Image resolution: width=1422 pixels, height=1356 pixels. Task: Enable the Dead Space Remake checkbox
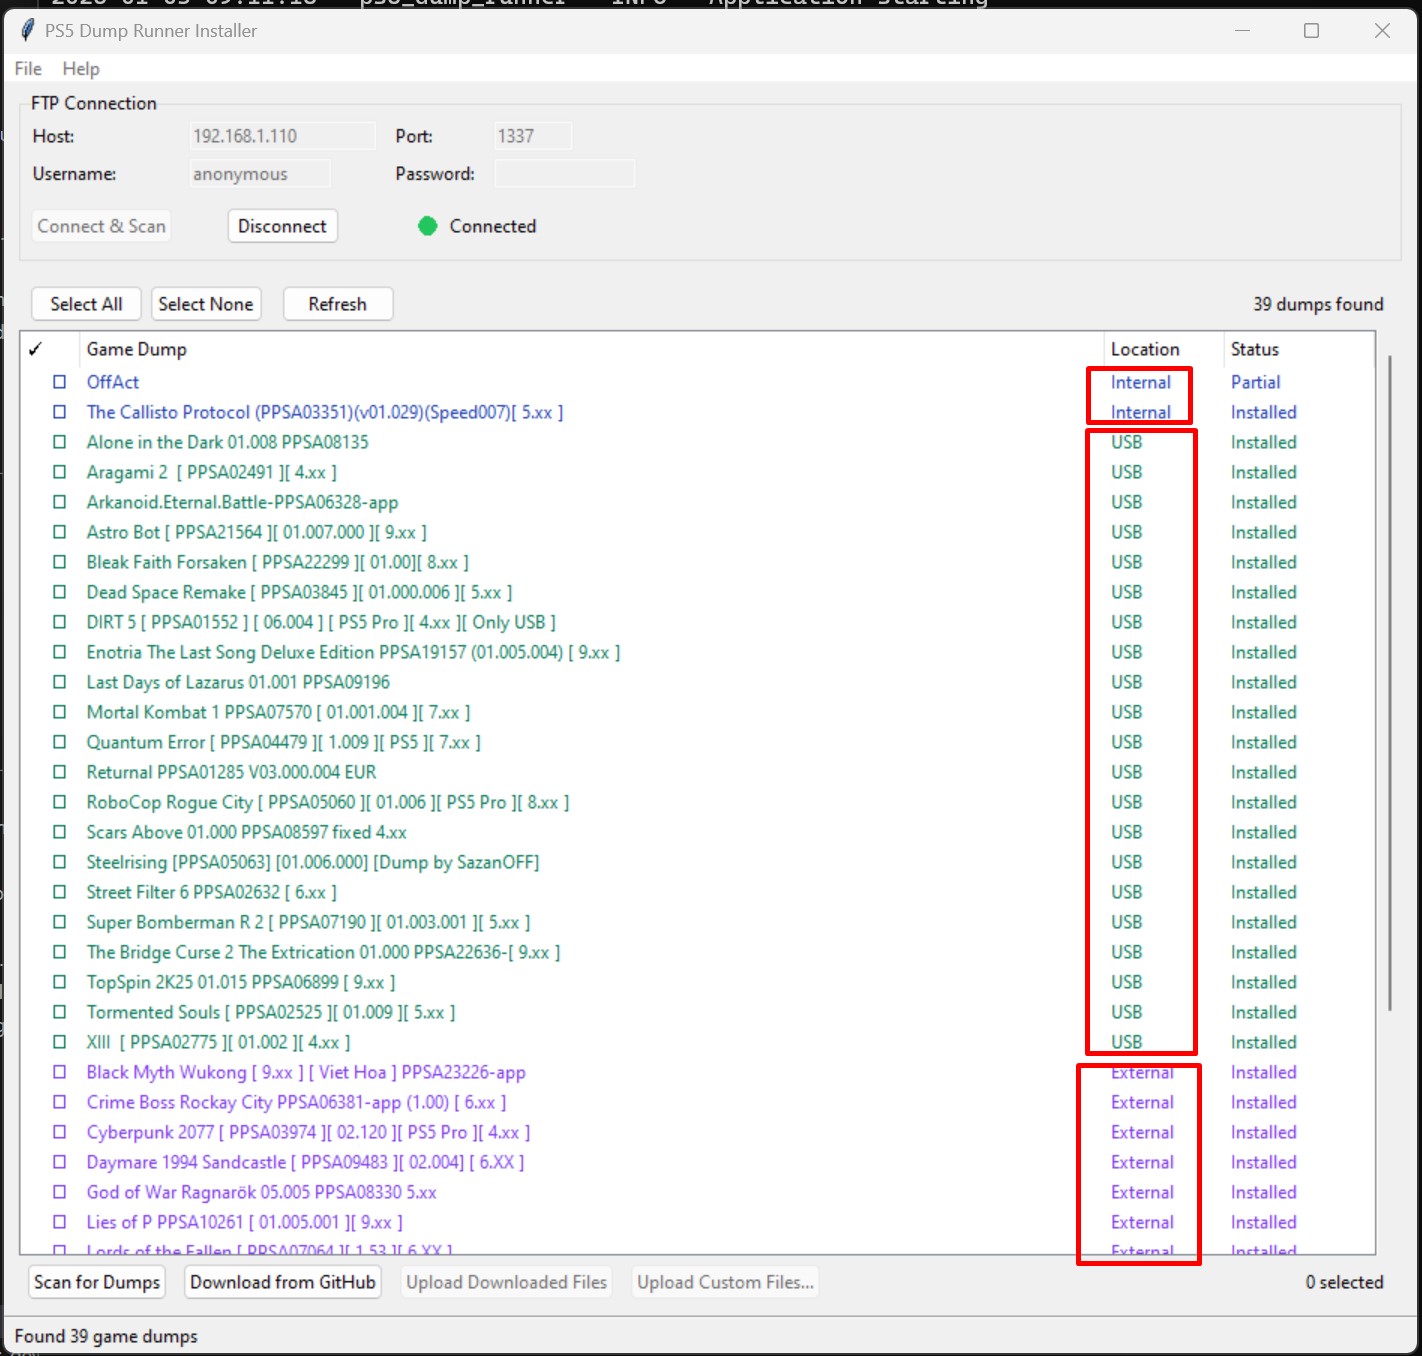60,592
